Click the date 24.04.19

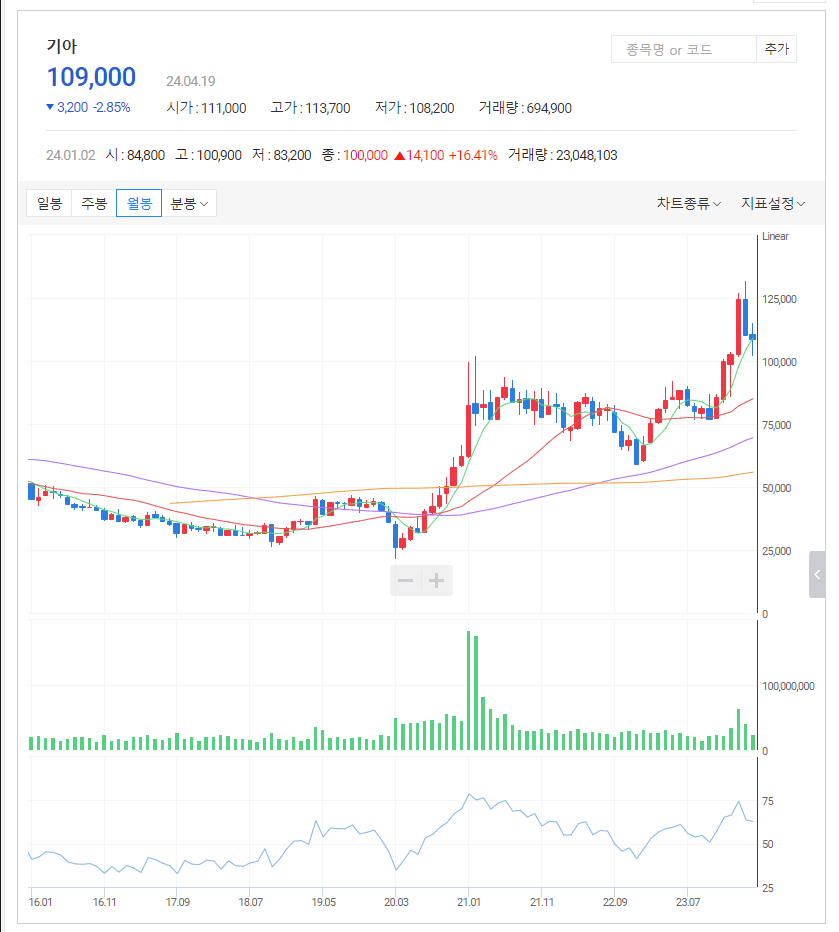click(190, 81)
